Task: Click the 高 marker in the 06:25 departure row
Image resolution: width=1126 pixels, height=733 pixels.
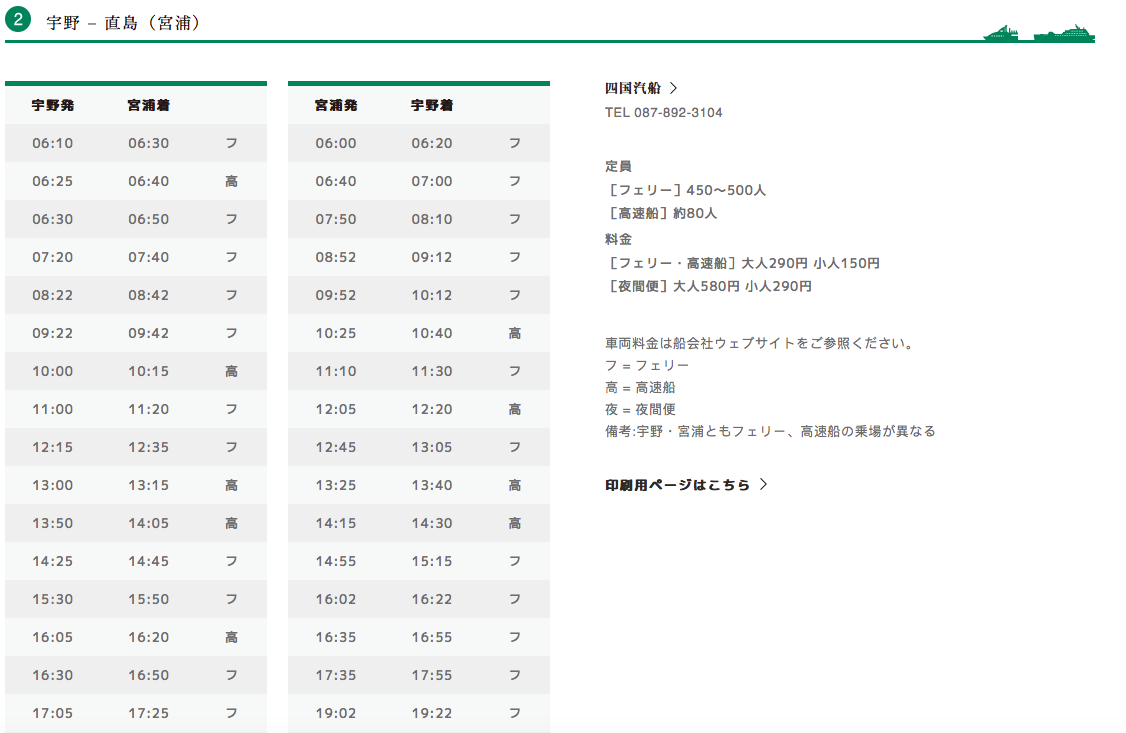Action: [231, 181]
